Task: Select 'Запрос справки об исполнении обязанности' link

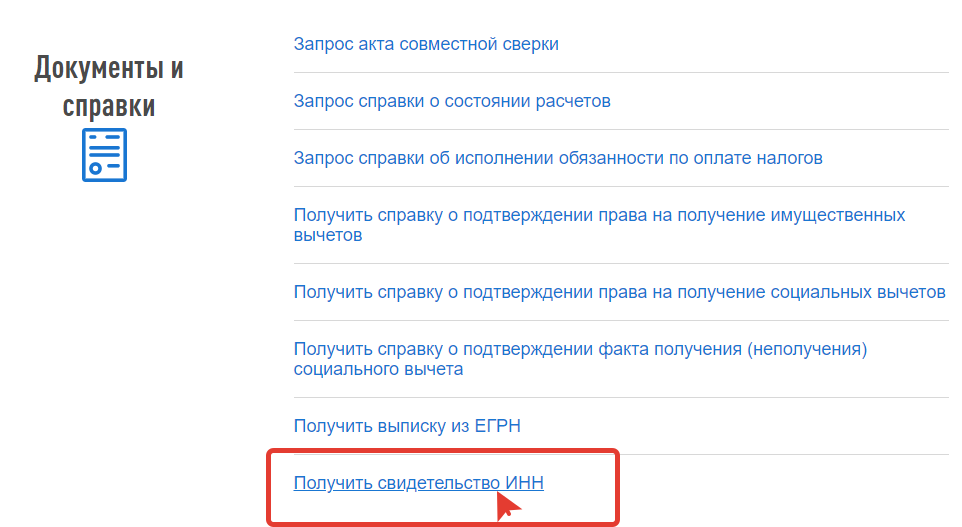Action: pyautogui.click(x=558, y=158)
